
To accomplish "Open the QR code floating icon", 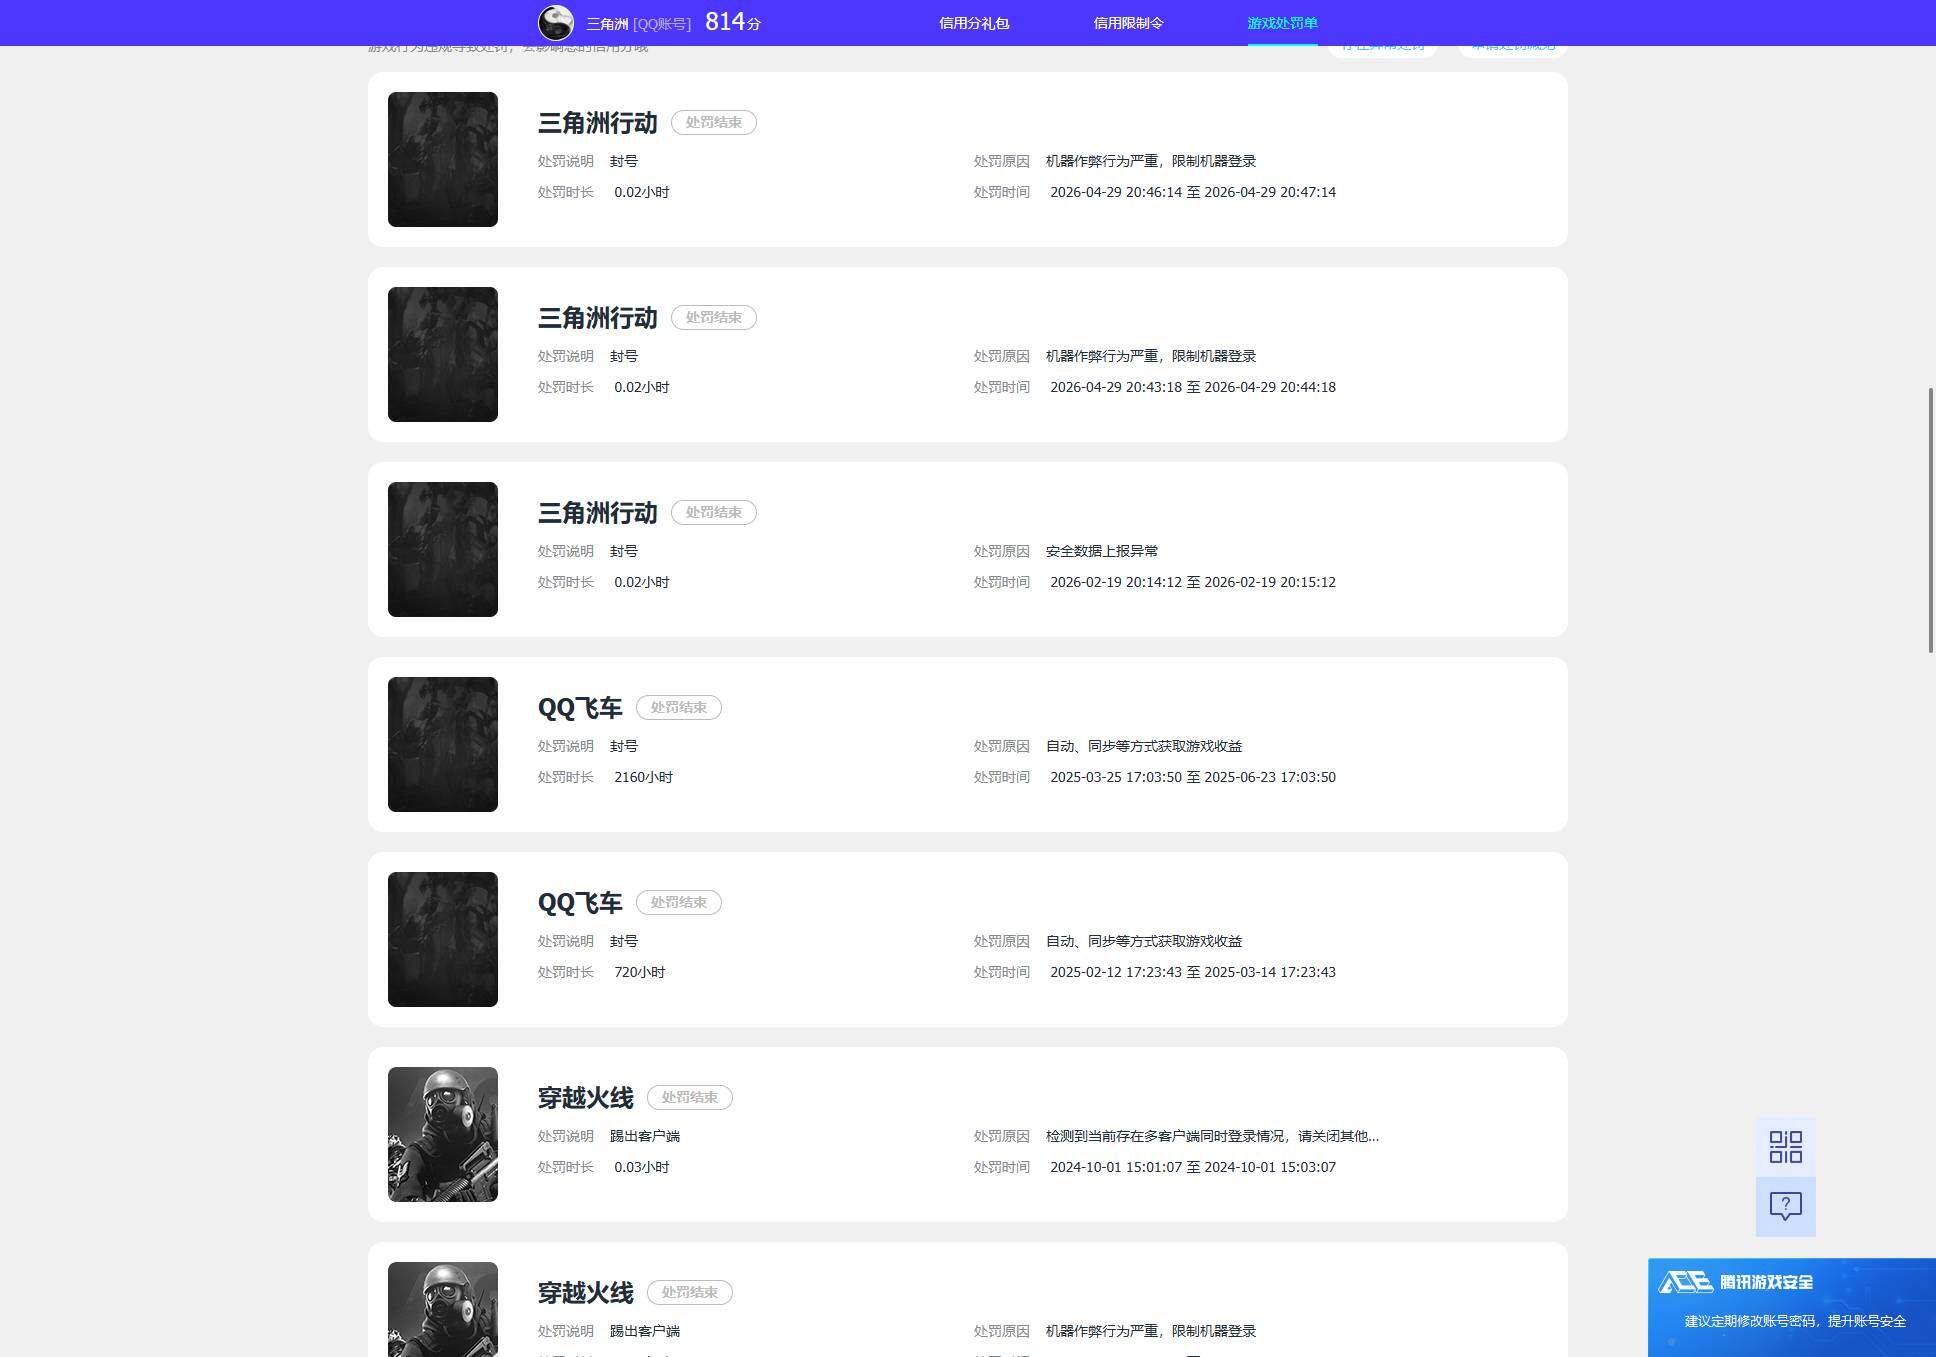I will coord(1785,1147).
